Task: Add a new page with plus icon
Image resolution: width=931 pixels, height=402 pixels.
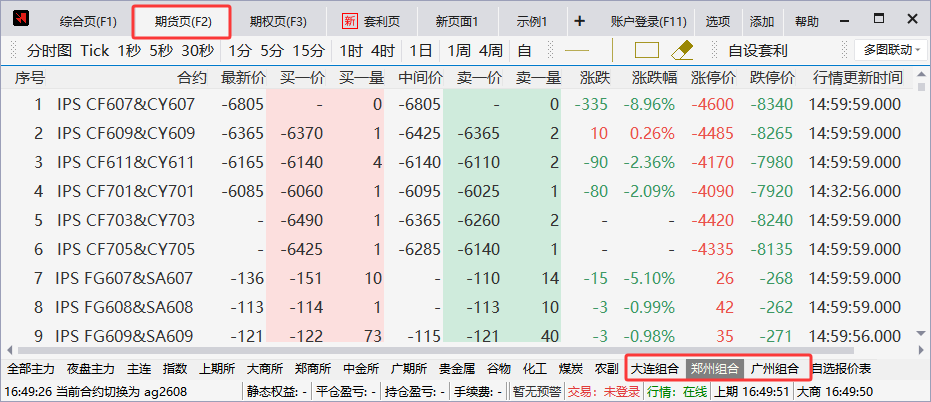Action: (580, 22)
